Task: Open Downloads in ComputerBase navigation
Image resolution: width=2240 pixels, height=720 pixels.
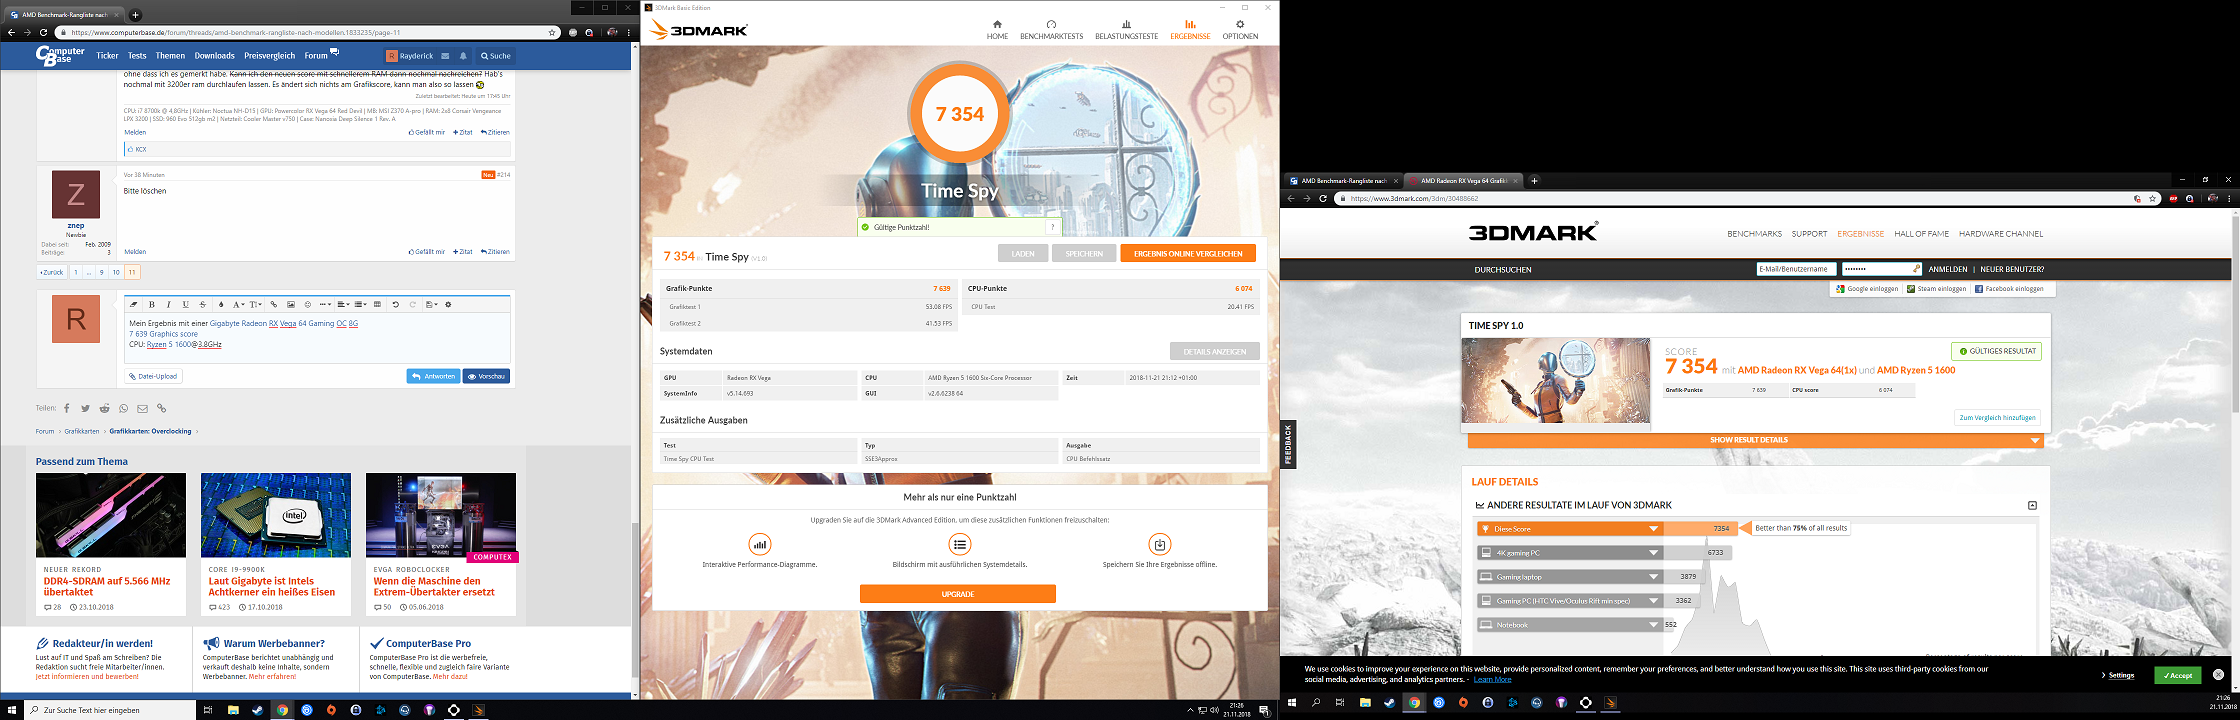Action: coord(214,56)
